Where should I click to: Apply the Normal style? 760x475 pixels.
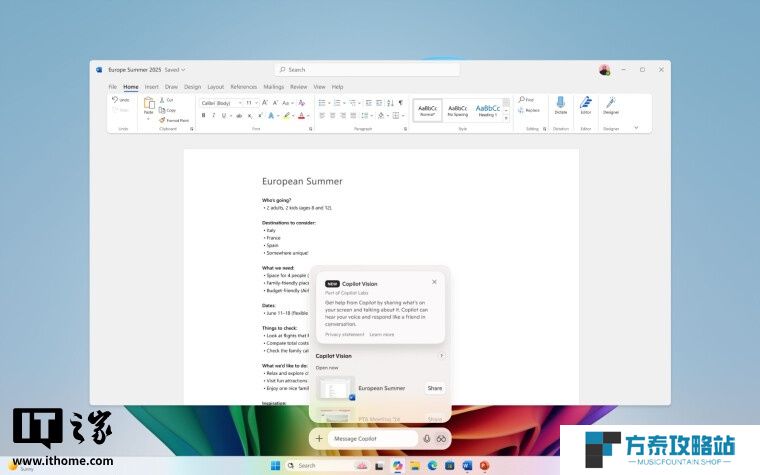pos(428,111)
